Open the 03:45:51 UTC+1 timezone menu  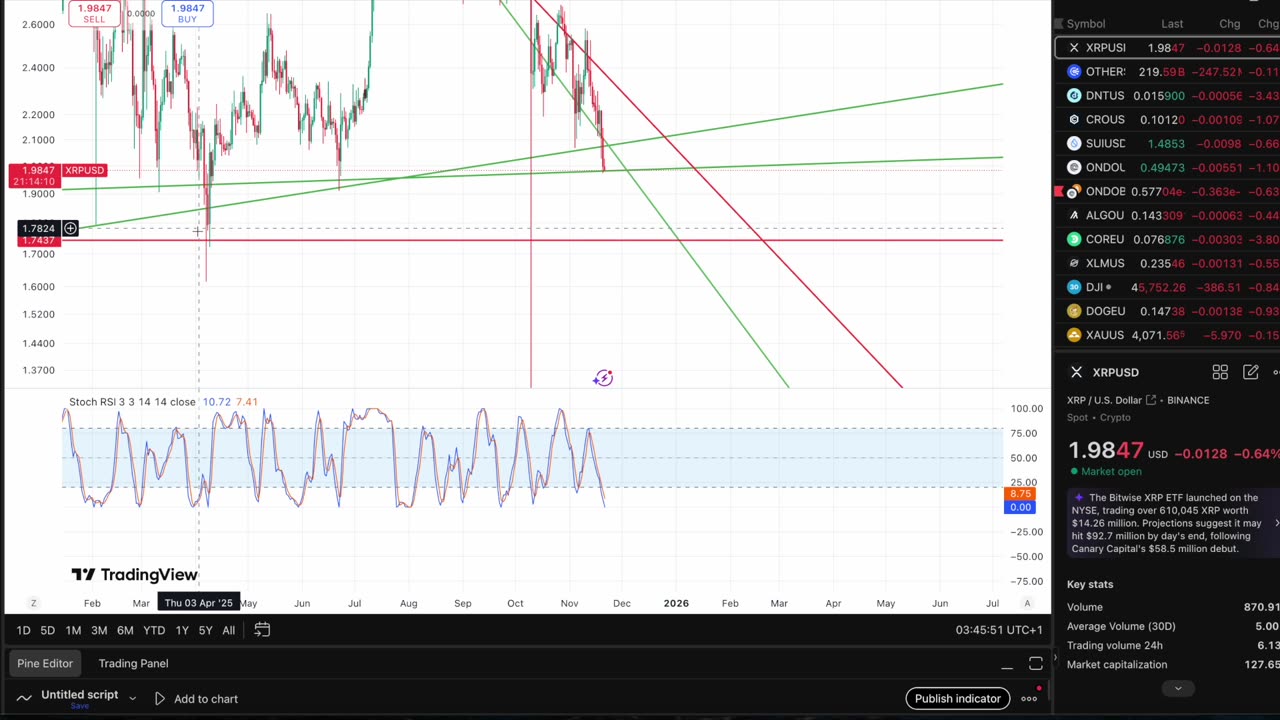998,630
